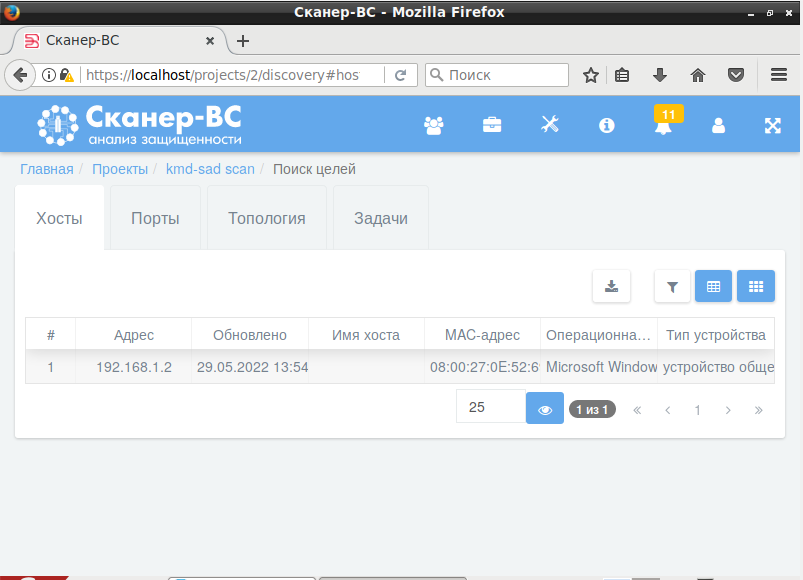Go to next page arrow
803x580 pixels.
pyautogui.click(x=728, y=410)
